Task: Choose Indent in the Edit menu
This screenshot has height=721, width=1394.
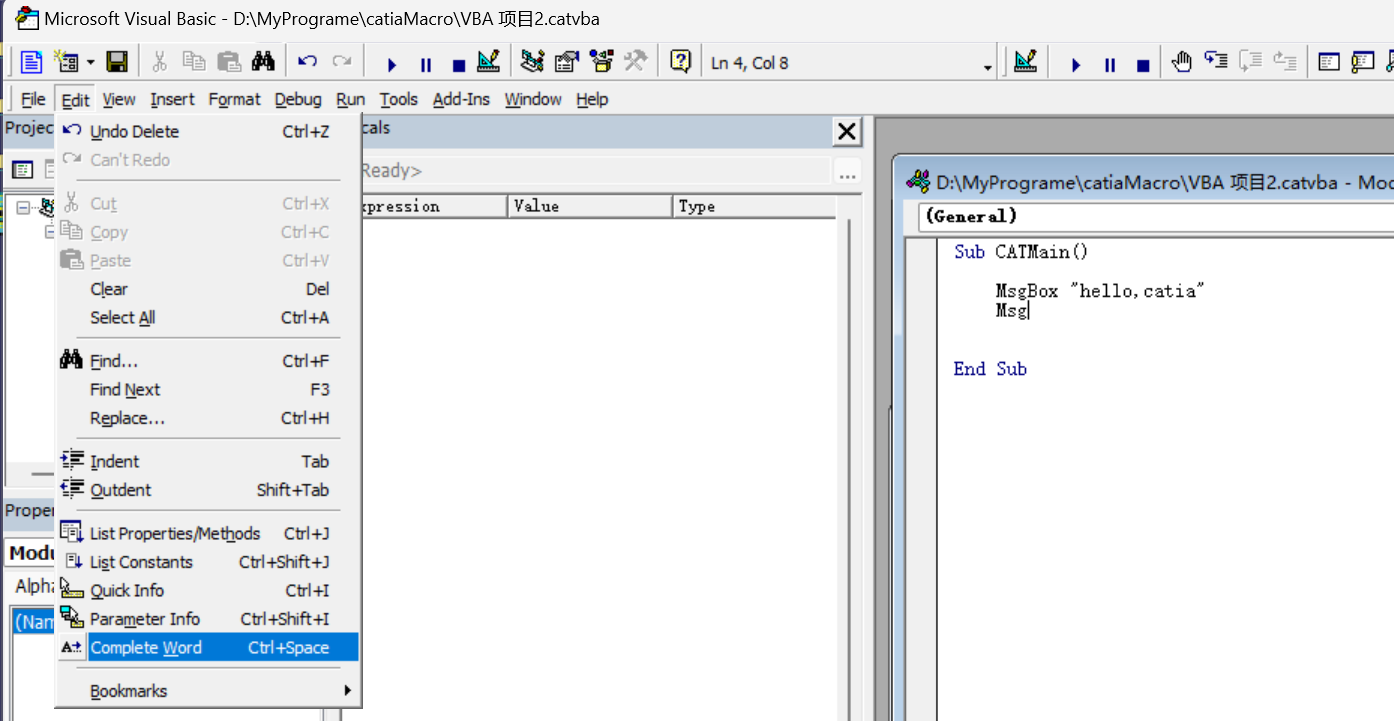Action: coord(208,461)
